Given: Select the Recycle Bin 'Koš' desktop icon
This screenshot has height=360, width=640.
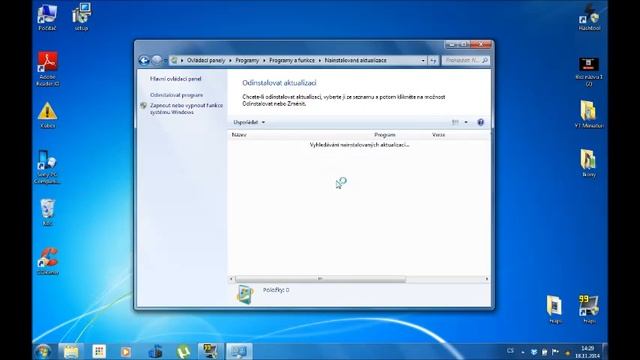Looking at the screenshot, I should (x=47, y=212).
